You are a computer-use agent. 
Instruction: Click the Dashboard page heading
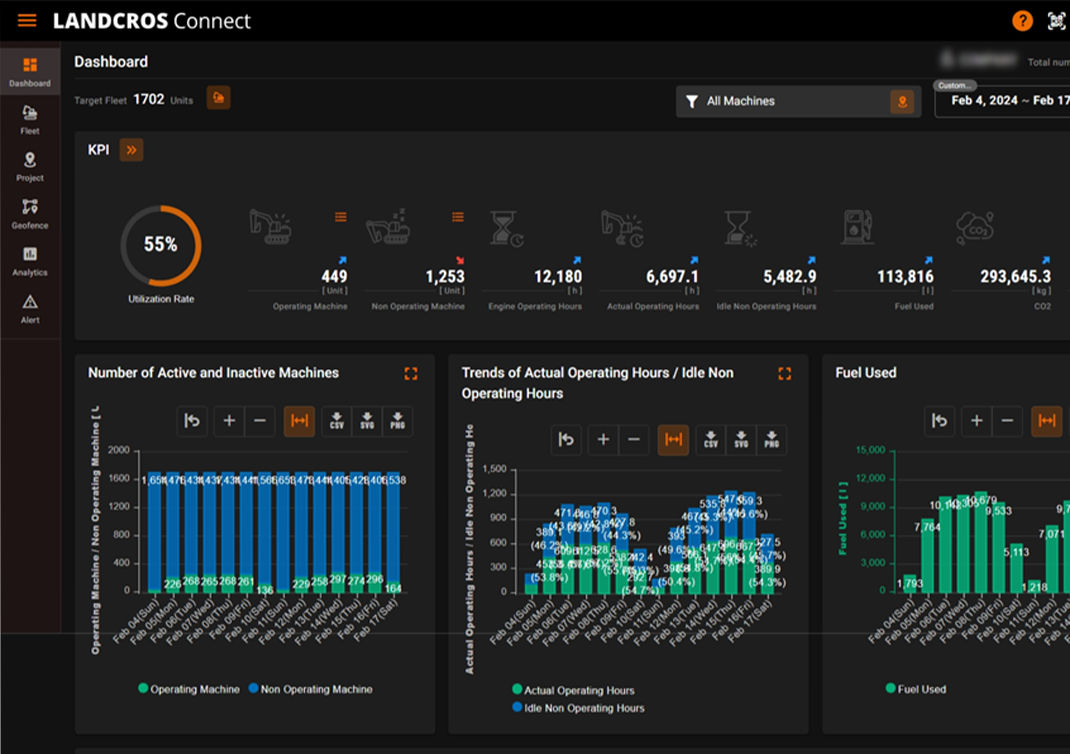point(111,62)
